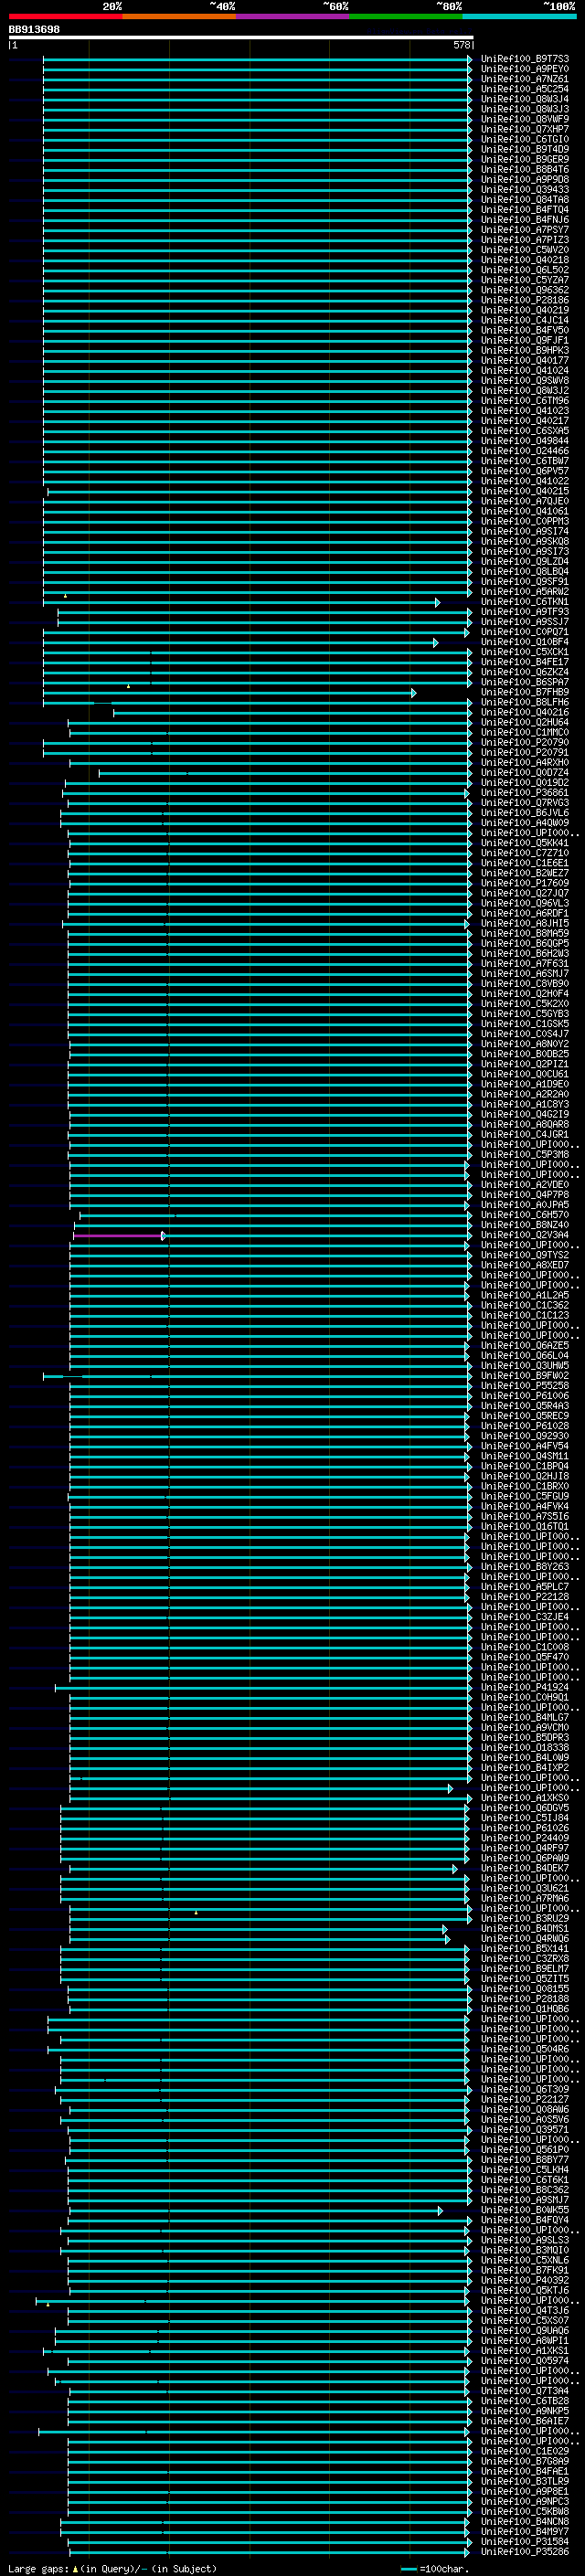Click hit name UniRef100_Q6AZE5

pyautogui.click(x=525, y=1346)
